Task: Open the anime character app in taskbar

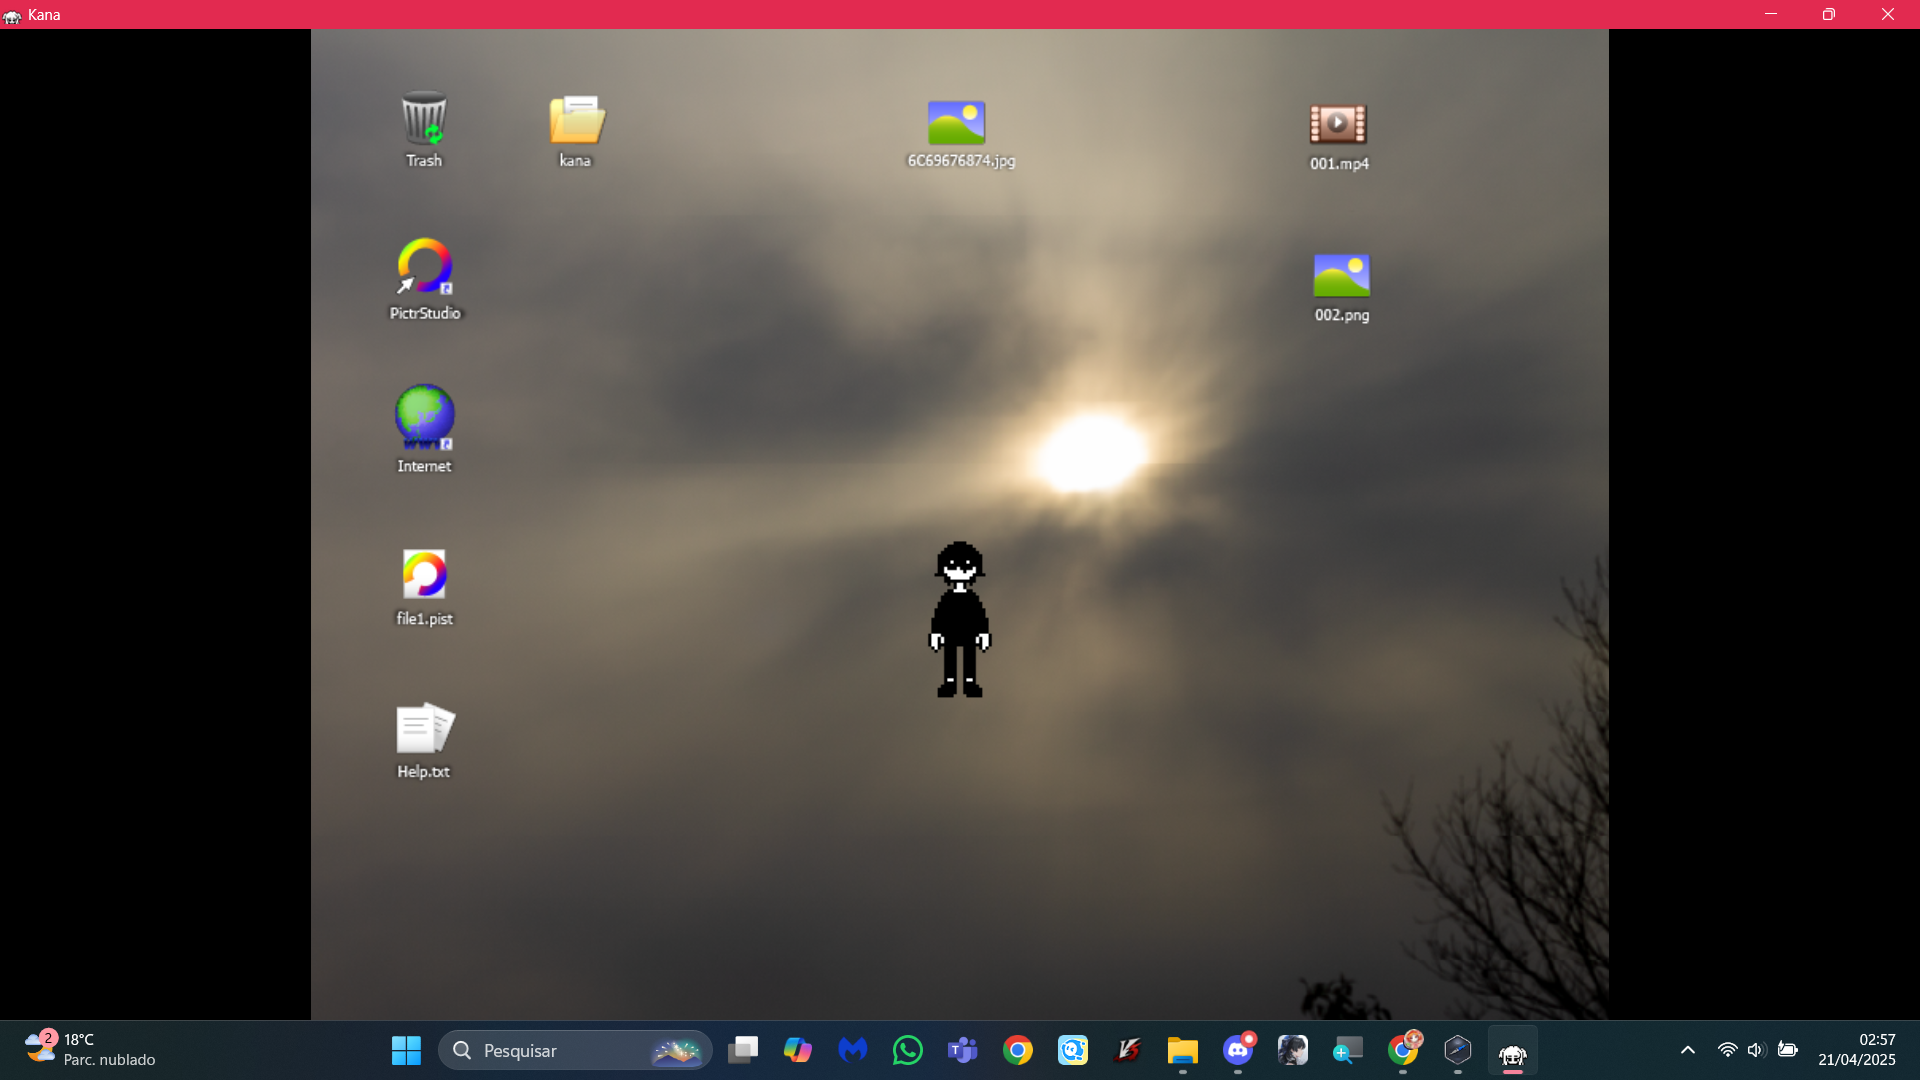Action: pos(1293,1050)
